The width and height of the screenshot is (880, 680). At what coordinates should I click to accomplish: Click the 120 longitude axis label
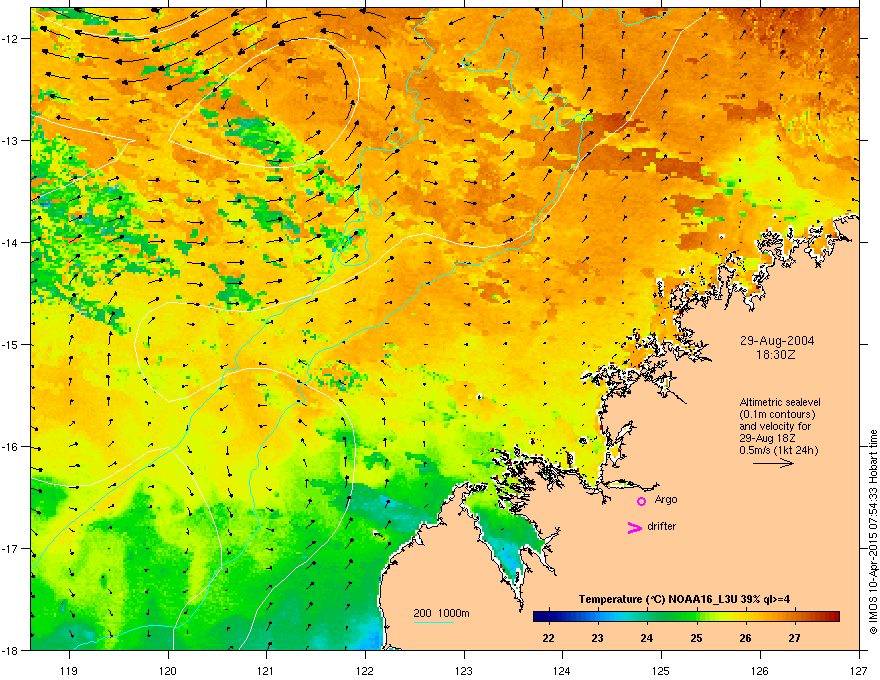[x=168, y=670]
